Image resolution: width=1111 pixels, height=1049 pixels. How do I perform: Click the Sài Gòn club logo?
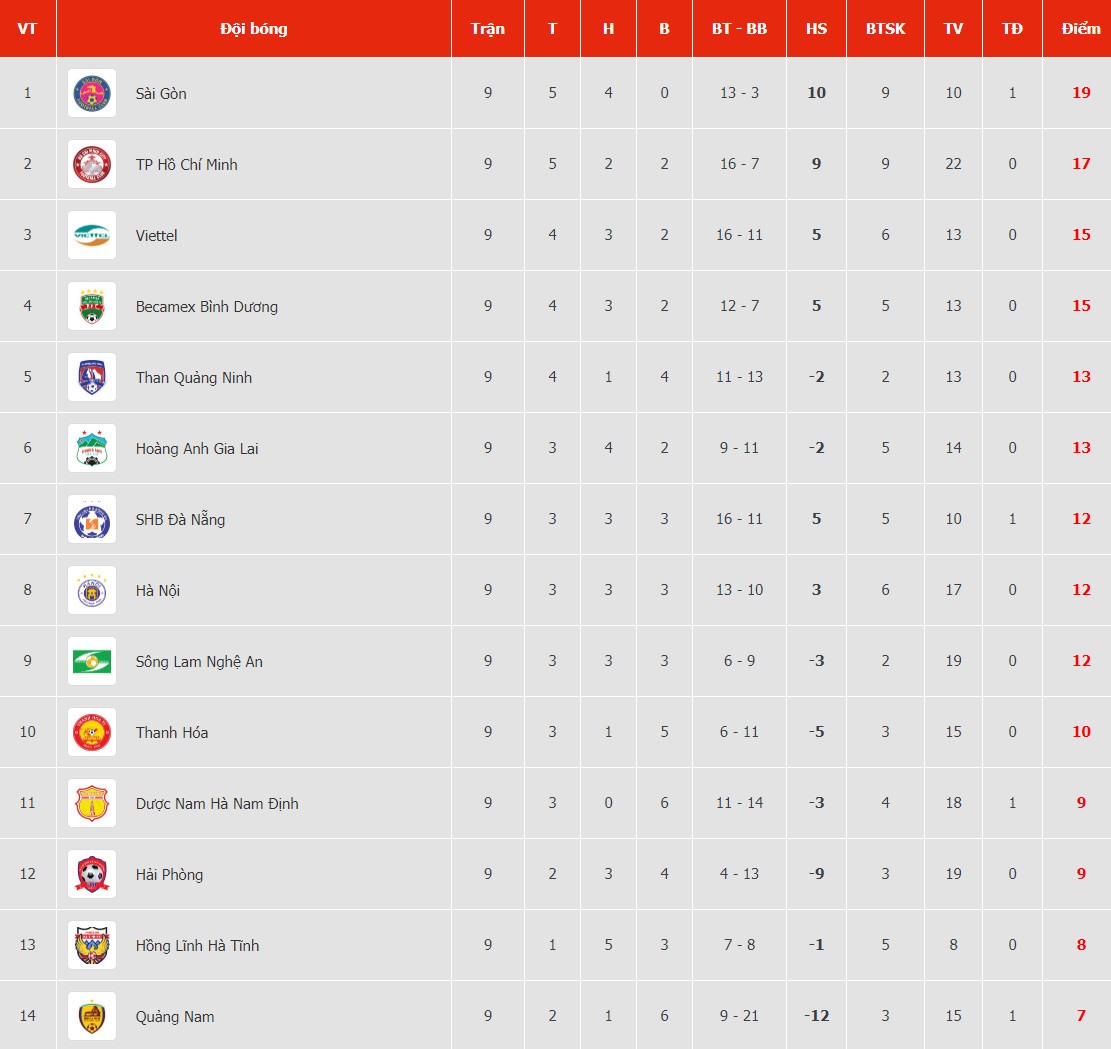[x=92, y=93]
